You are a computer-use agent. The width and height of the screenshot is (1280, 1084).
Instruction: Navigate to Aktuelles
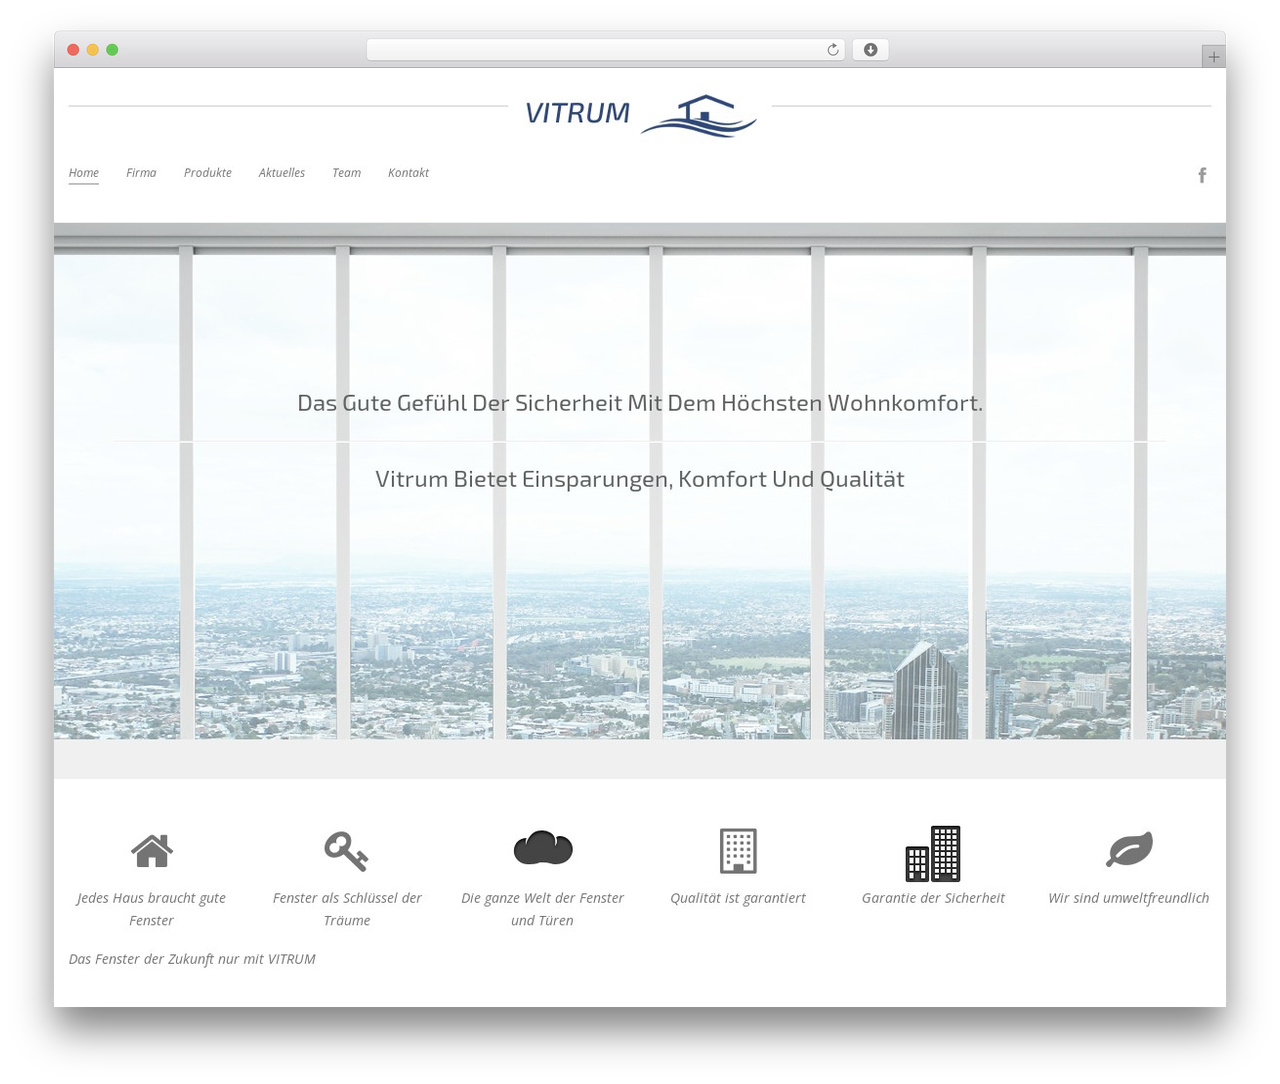tap(282, 173)
